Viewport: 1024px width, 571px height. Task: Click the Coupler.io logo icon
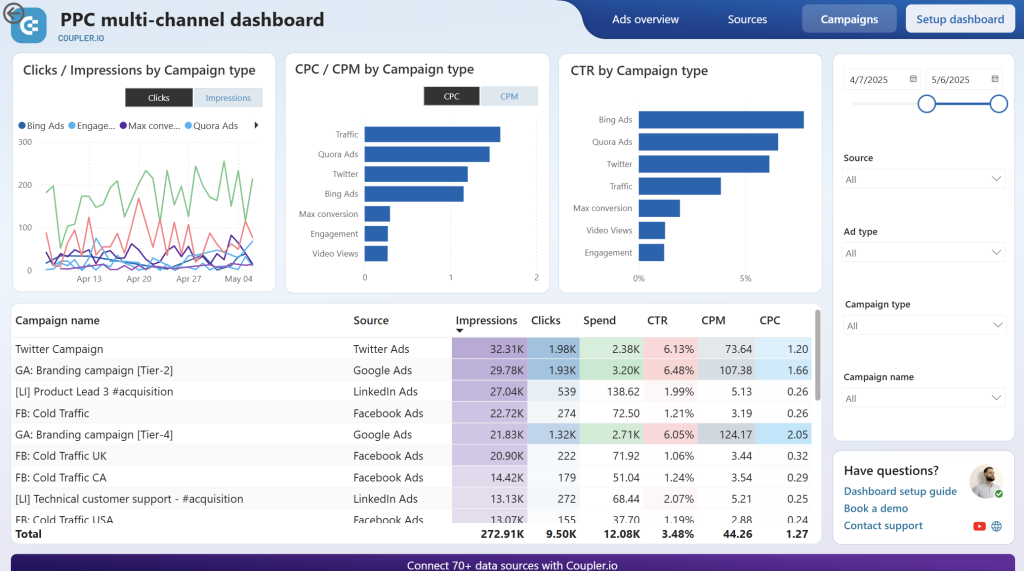30,26
